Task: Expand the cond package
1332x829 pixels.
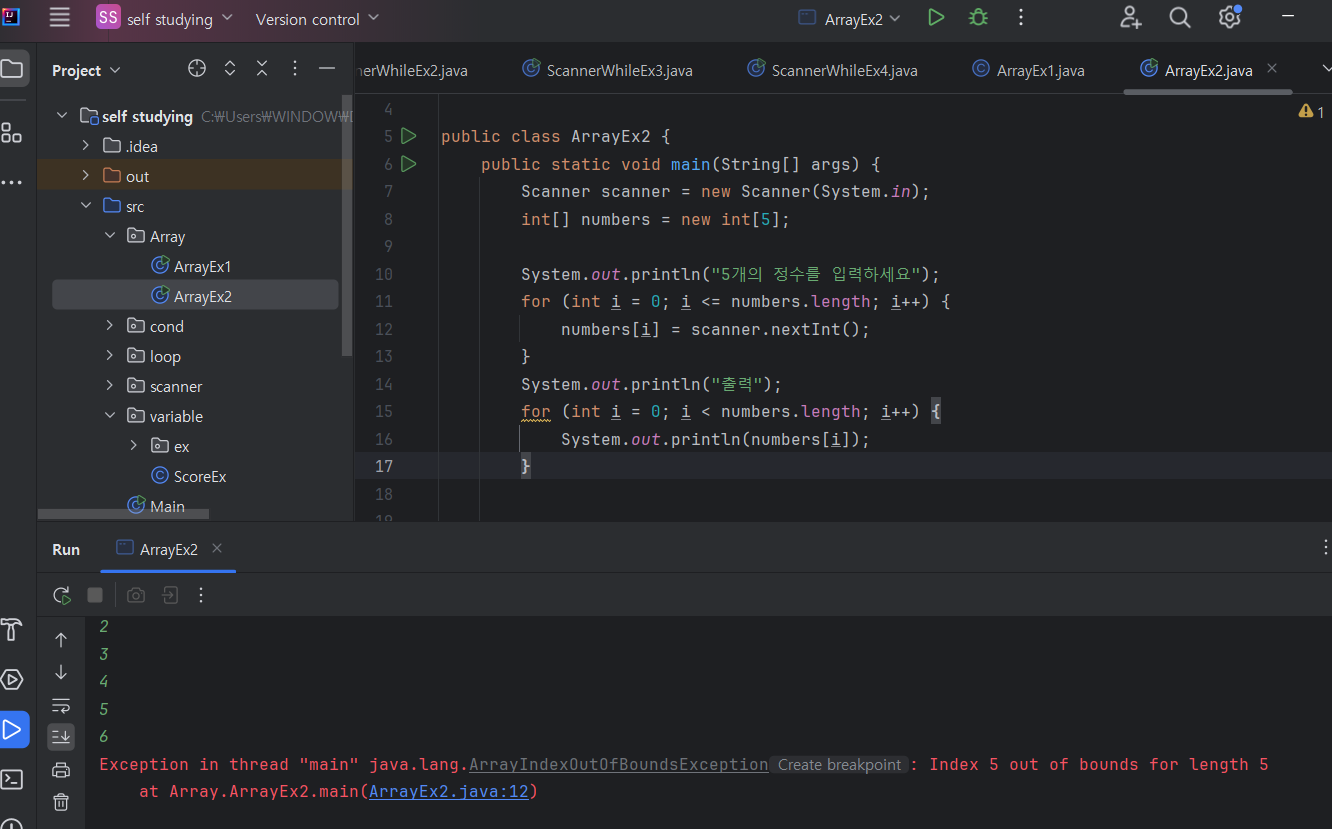Action: coord(110,326)
